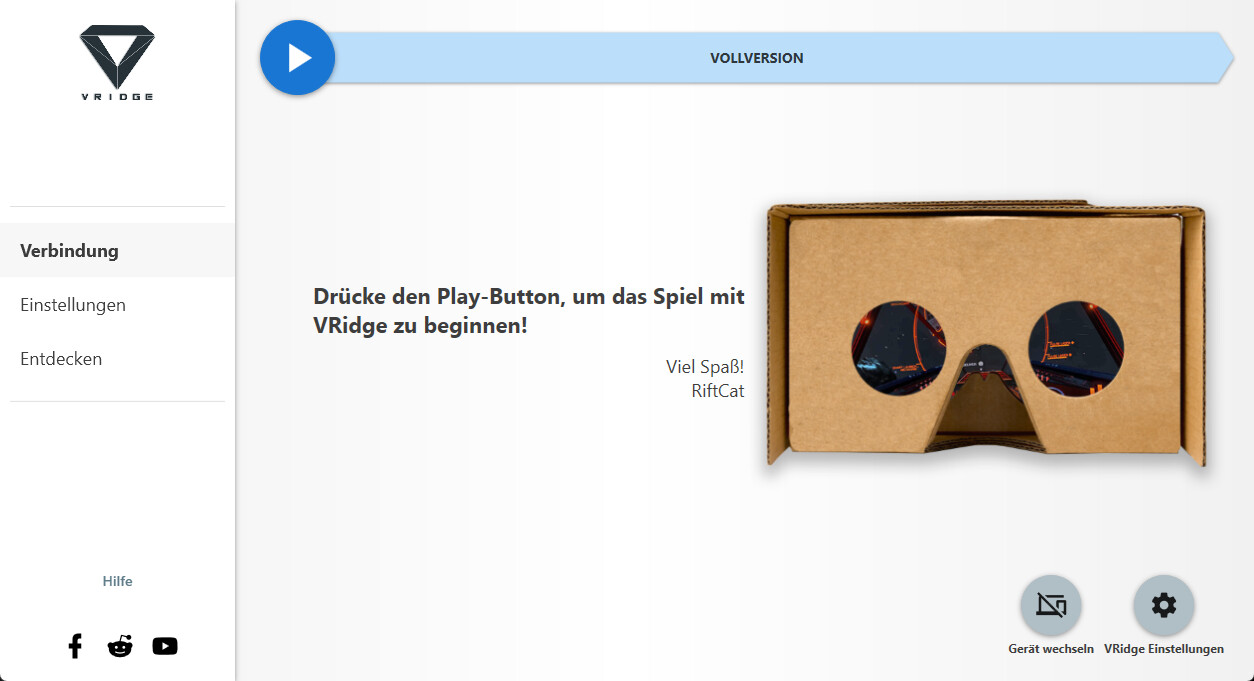This screenshot has height=681, width=1254.
Task: Click the VRidge Einstellungen text label
Action: pyautogui.click(x=1164, y=649)
